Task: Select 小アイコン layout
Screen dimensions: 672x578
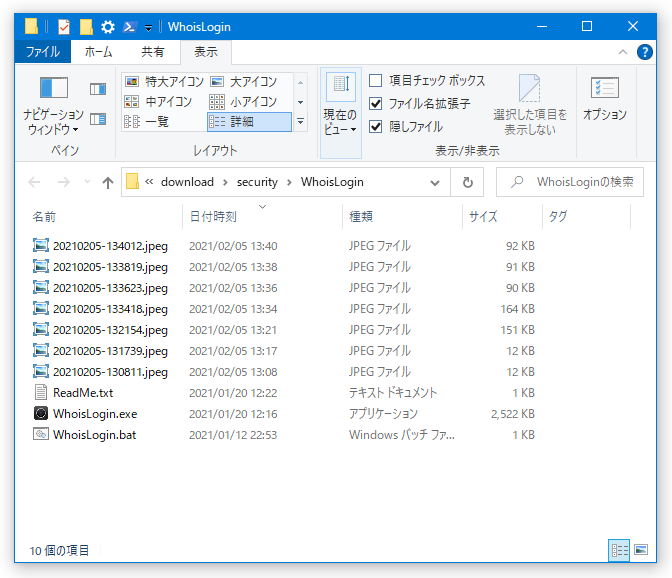Action: [243, 102]
